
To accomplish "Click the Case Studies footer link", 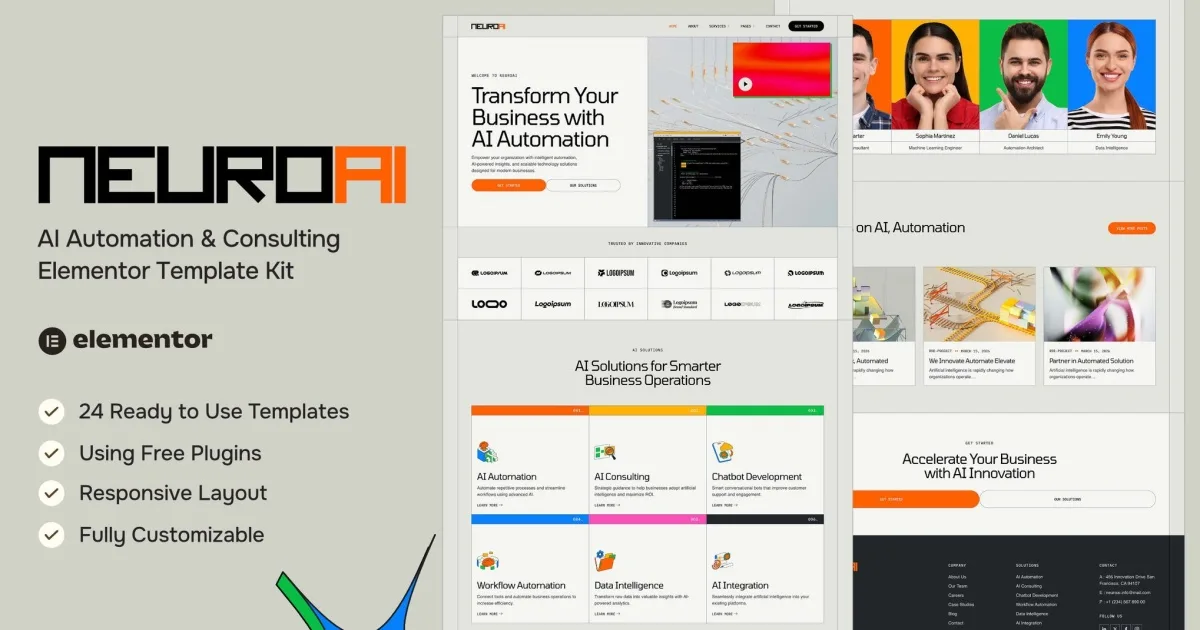I will point(961,604).
